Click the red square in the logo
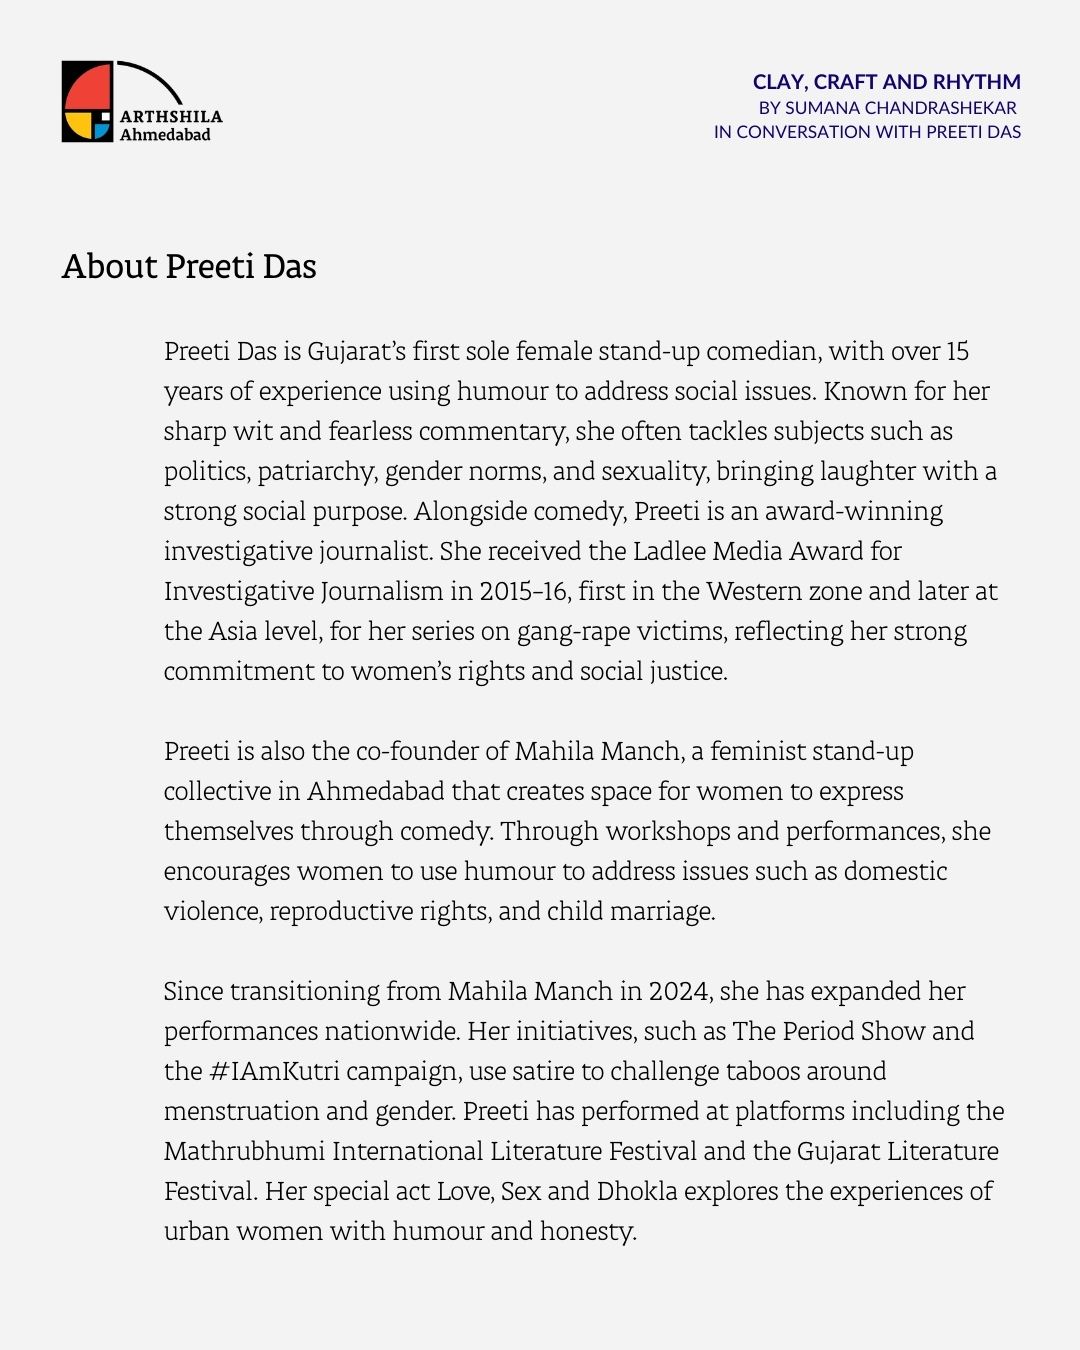The height and width of the screenshot is (1350, 1080). (x=85, y=87)
